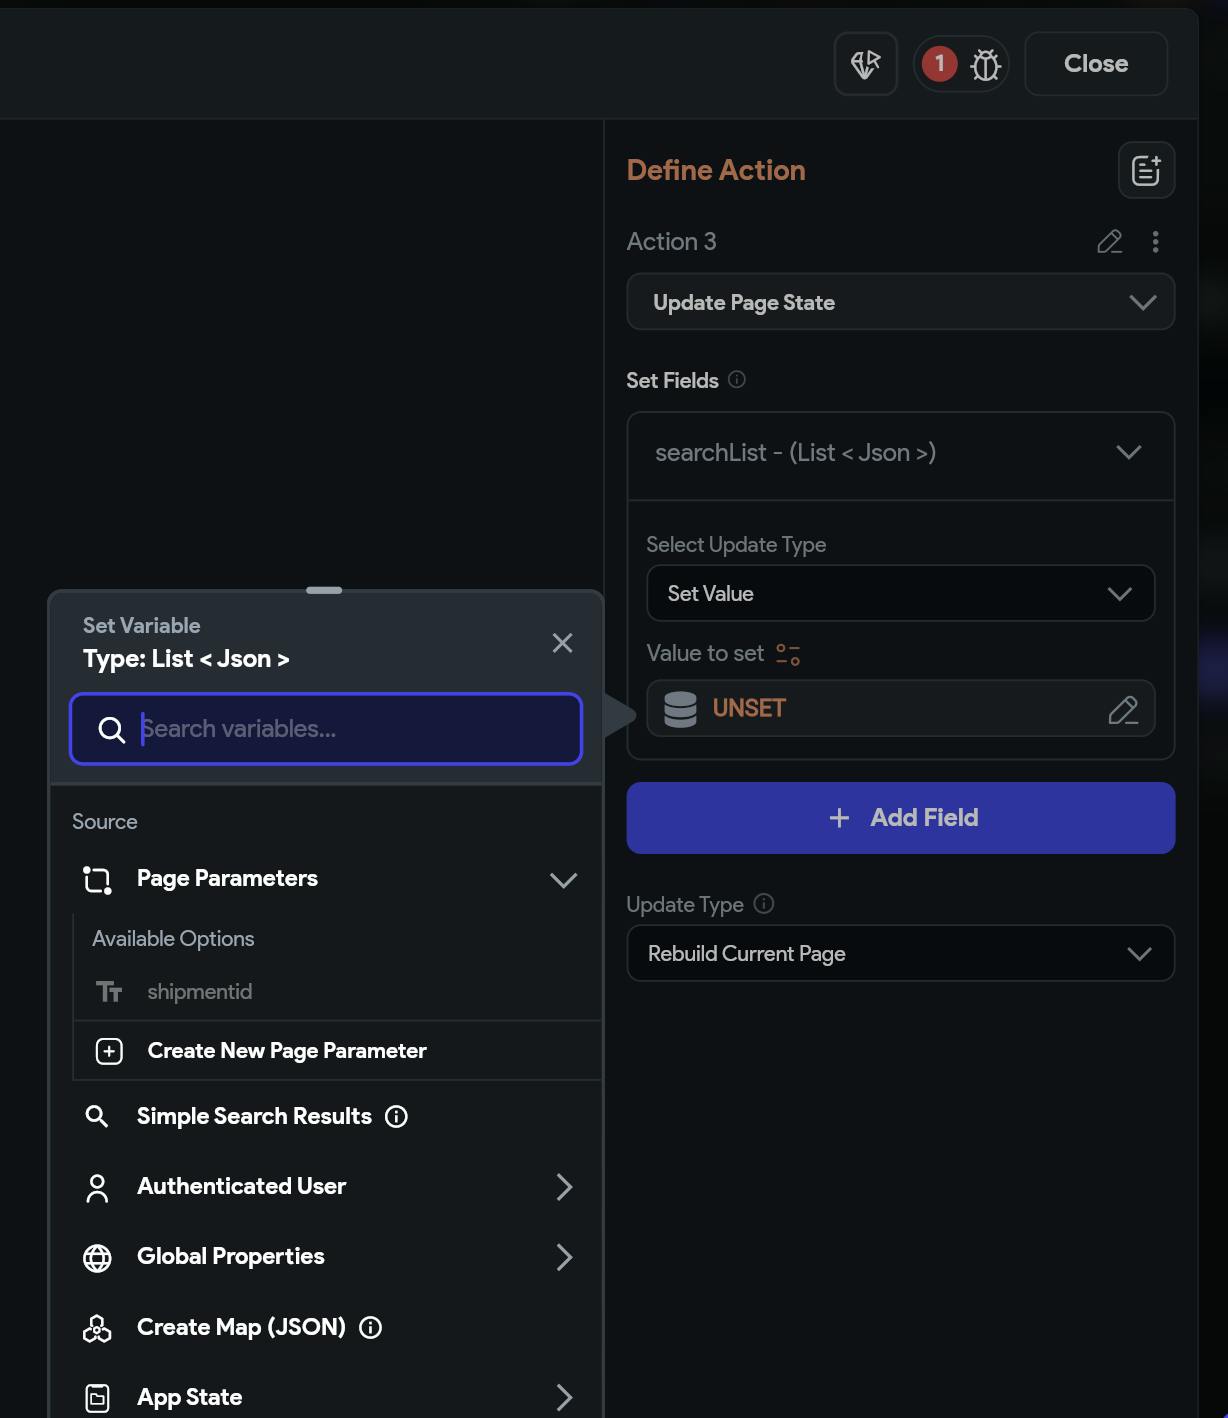
Task: Click the AI gem icon in header
Action: 865,64
